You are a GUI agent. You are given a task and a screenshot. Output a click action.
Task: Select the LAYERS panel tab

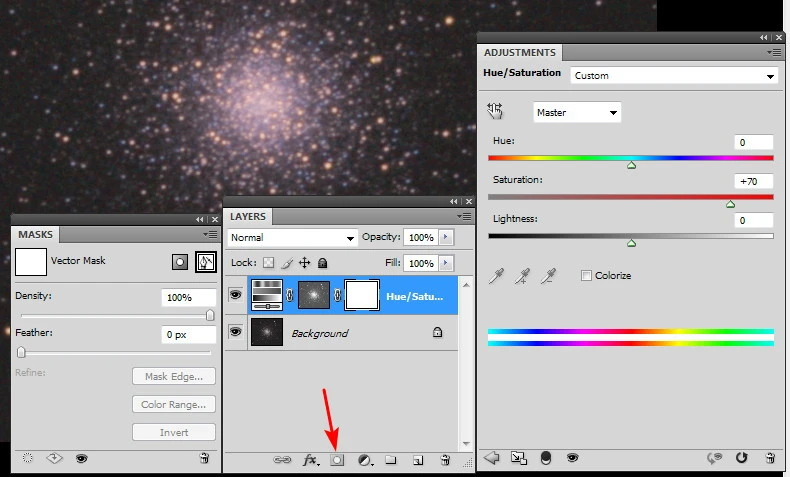[x=248, y=216]
